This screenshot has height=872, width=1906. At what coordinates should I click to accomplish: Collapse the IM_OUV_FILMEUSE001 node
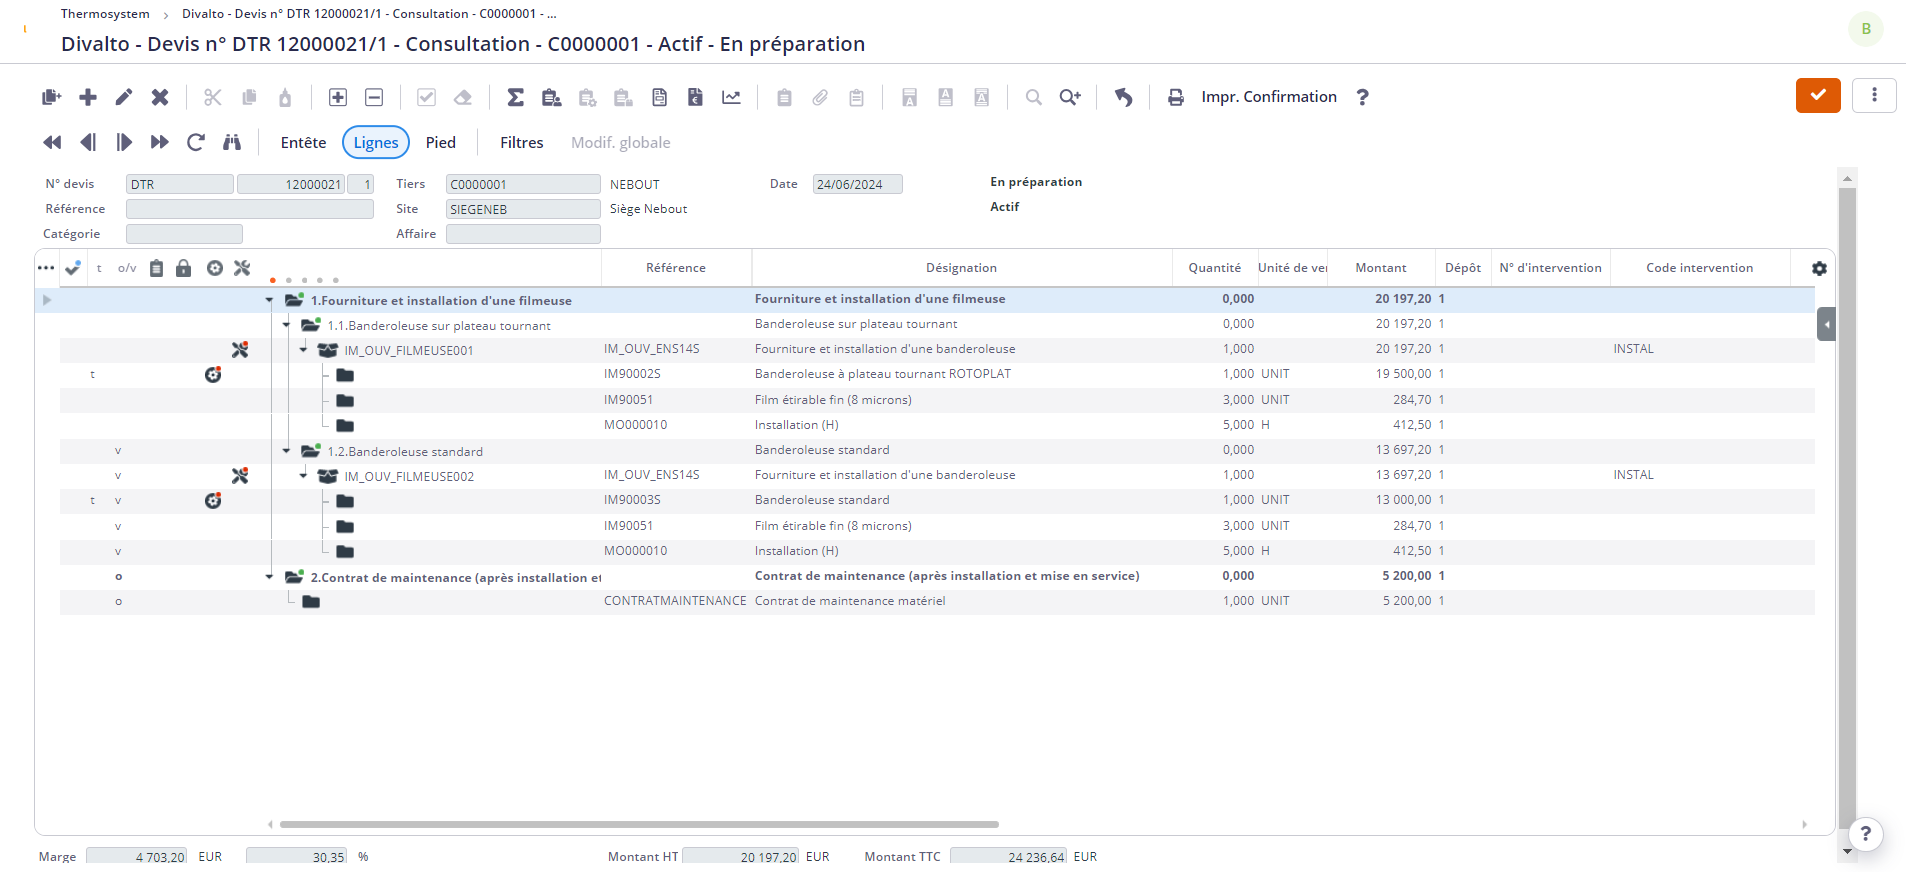tap(303, 350)
